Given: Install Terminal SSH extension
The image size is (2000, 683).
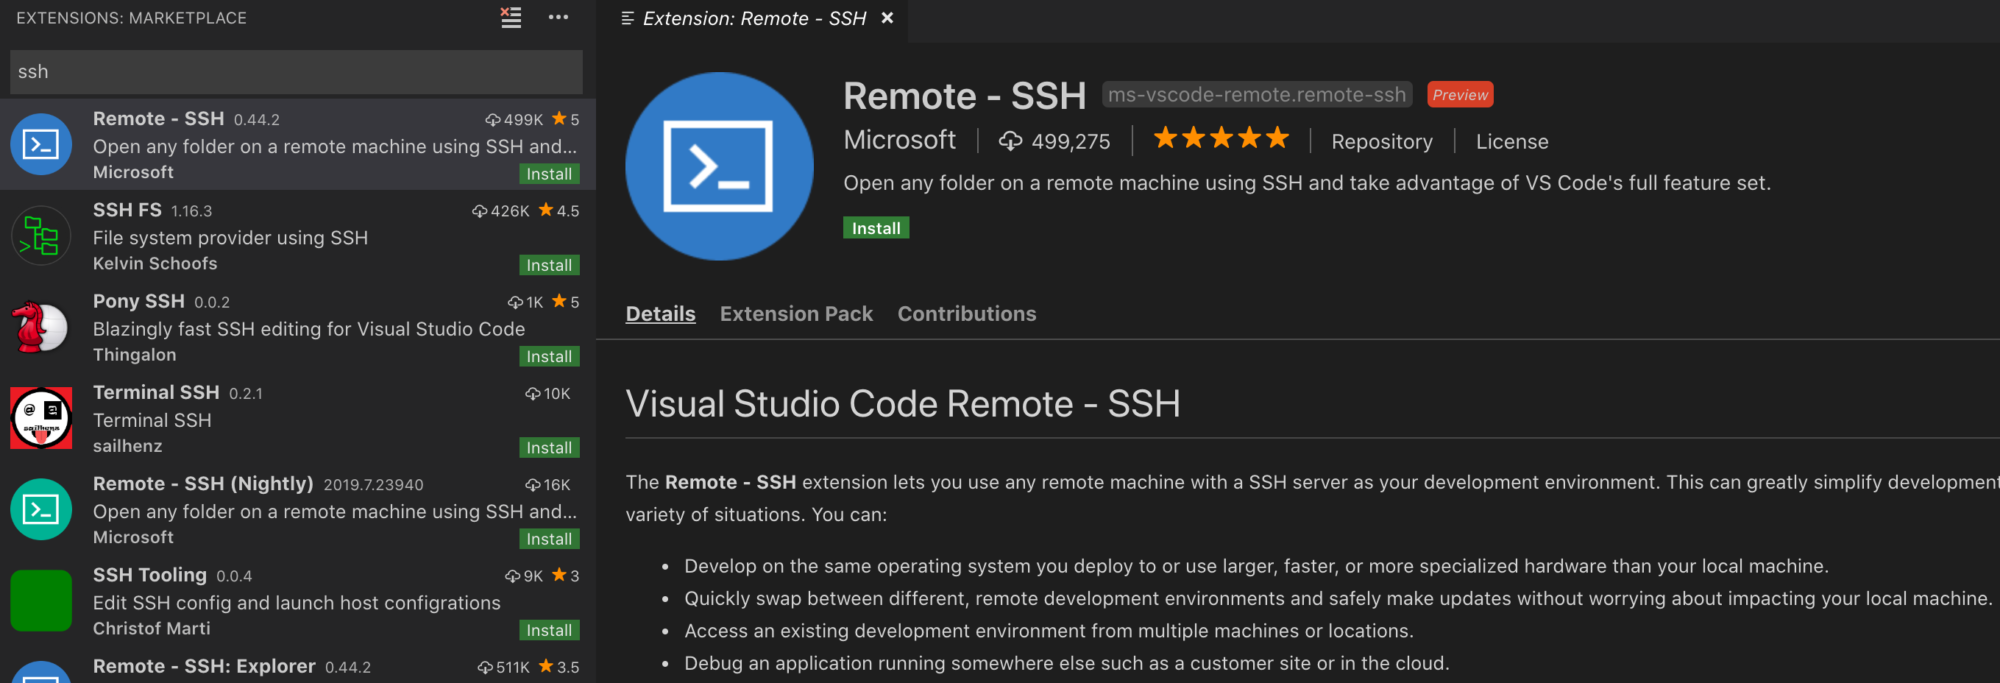Looking at the screenshot, I should pyautogui.click(x=549, y=448).
